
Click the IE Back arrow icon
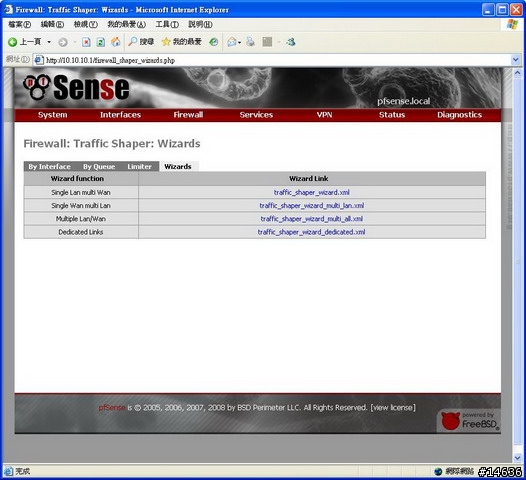click(x=13, y=42)
